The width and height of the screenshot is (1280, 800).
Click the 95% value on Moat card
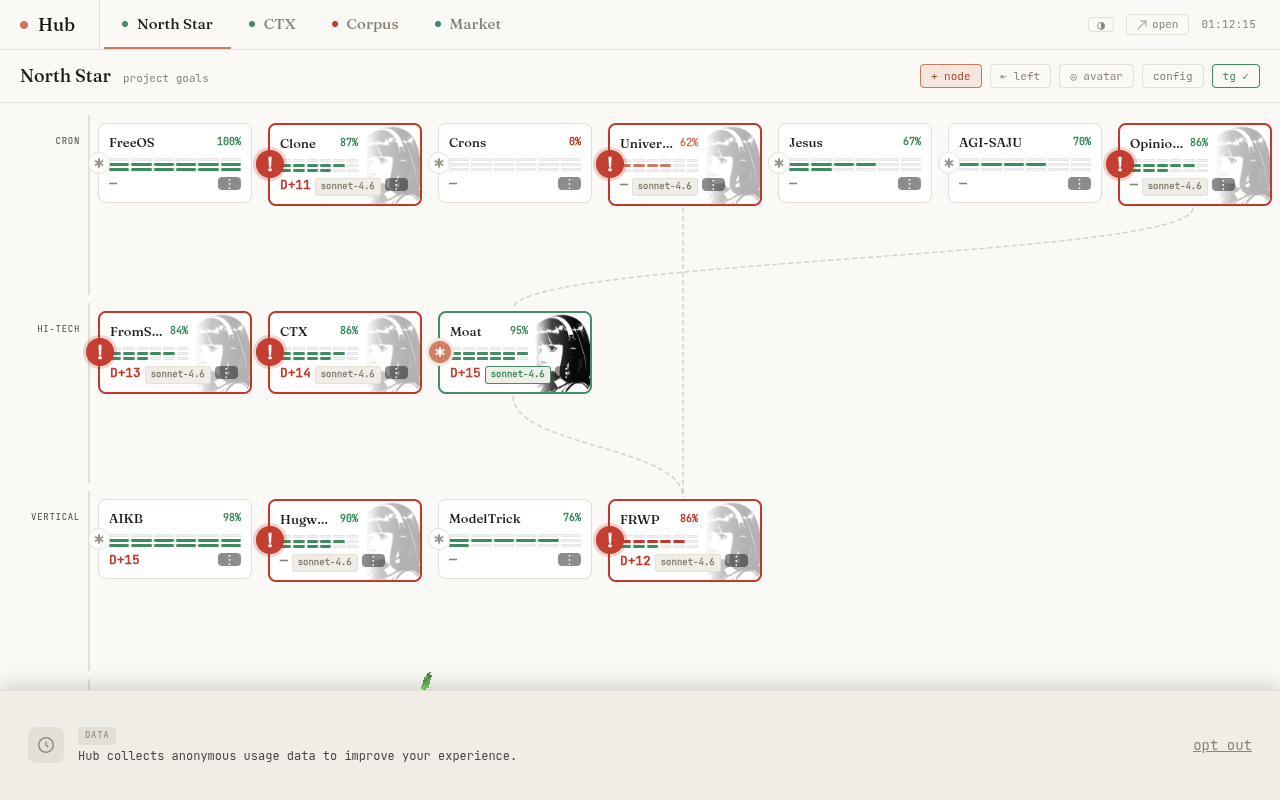pos(519,330)
